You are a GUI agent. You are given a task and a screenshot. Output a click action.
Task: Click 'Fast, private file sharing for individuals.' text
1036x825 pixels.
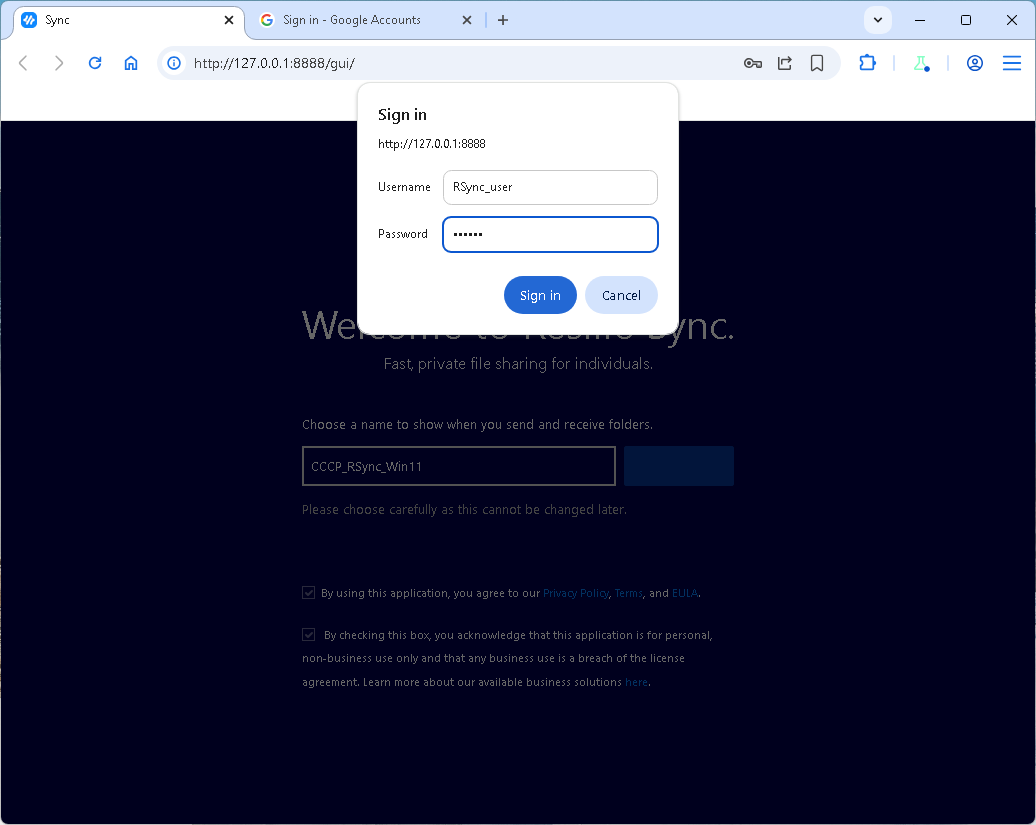[518, 364]
